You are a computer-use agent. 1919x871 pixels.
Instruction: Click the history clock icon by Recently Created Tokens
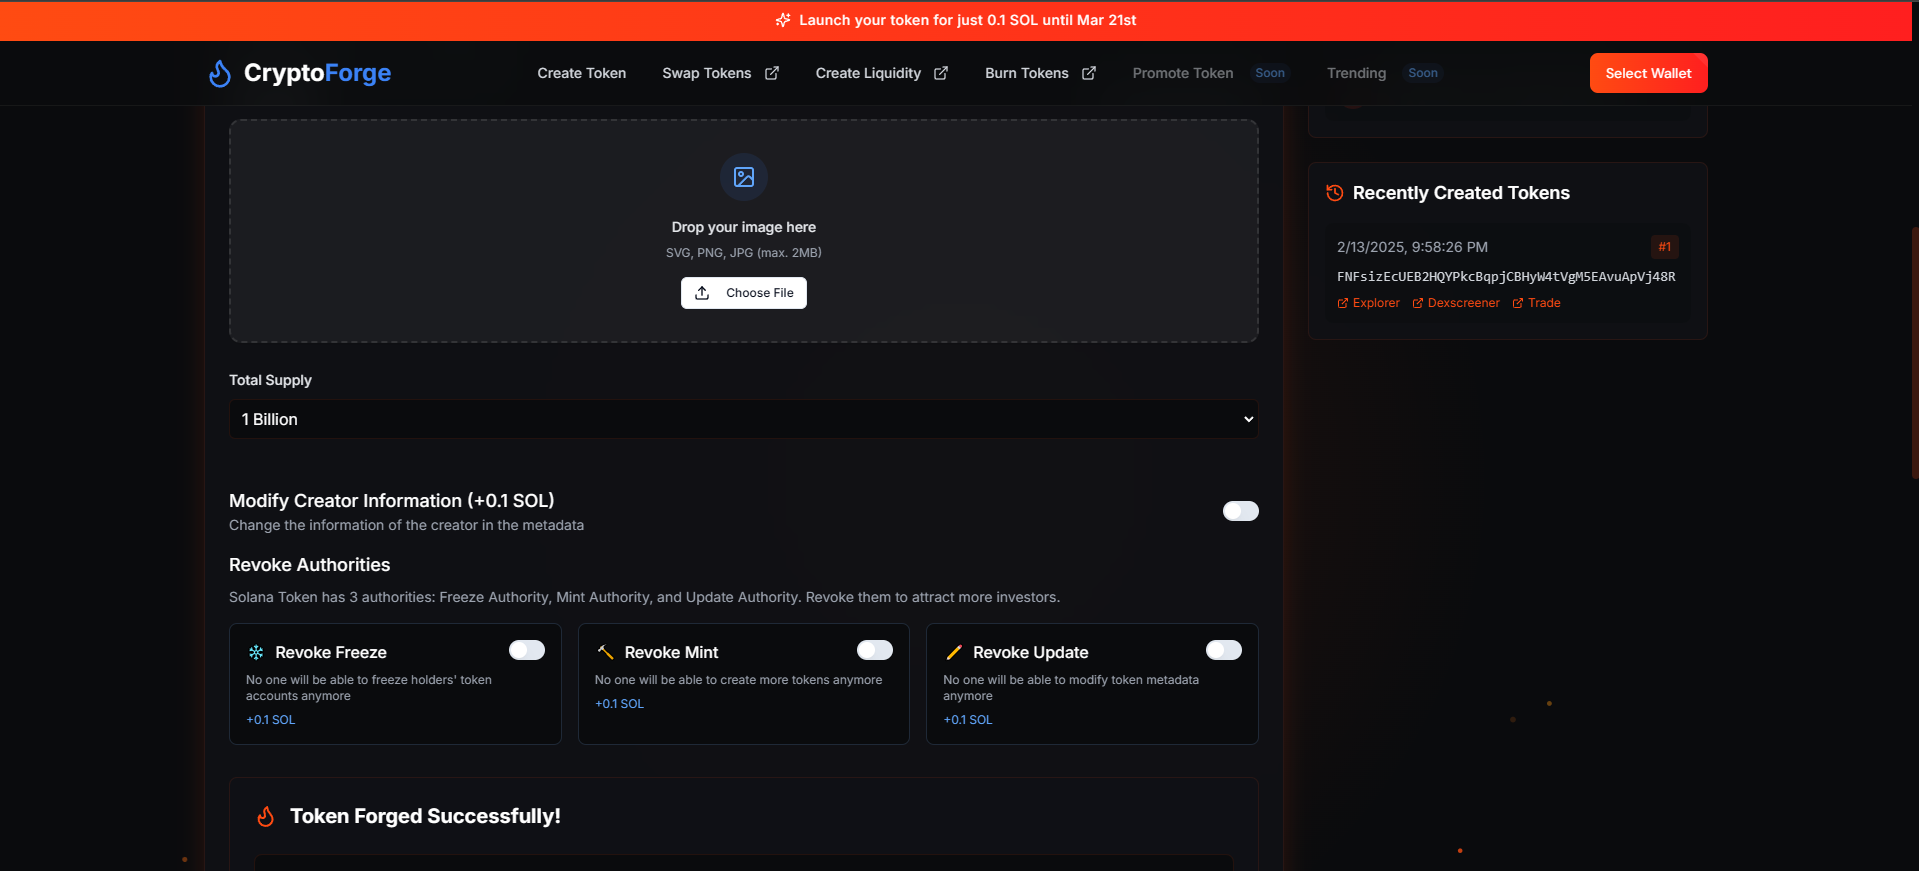pos(1335,193)
